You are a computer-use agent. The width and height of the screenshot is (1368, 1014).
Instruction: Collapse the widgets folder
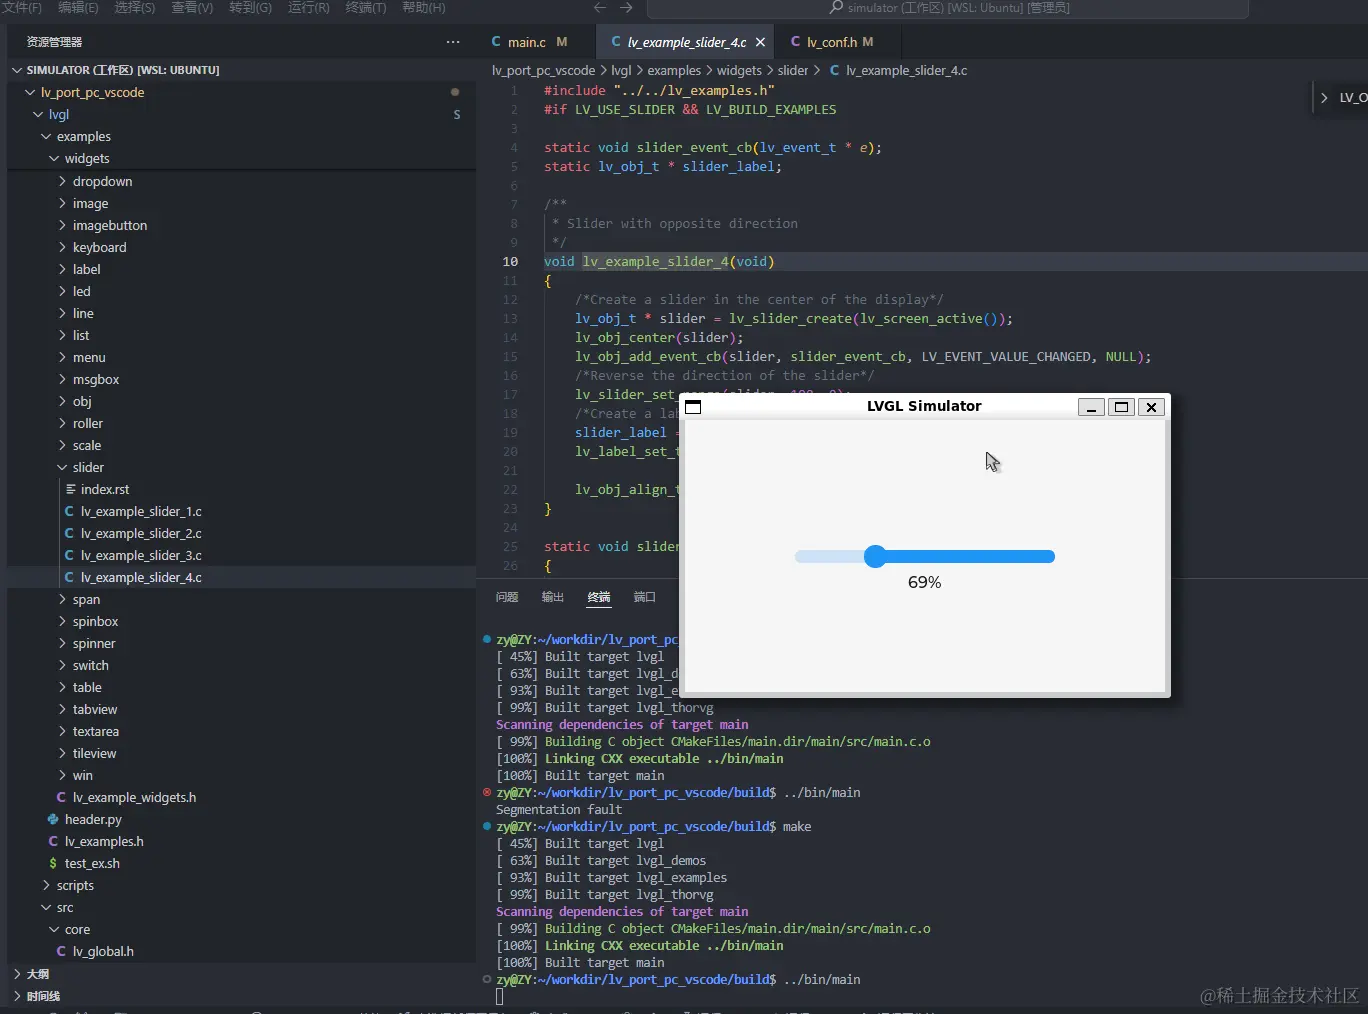(54, 158)
